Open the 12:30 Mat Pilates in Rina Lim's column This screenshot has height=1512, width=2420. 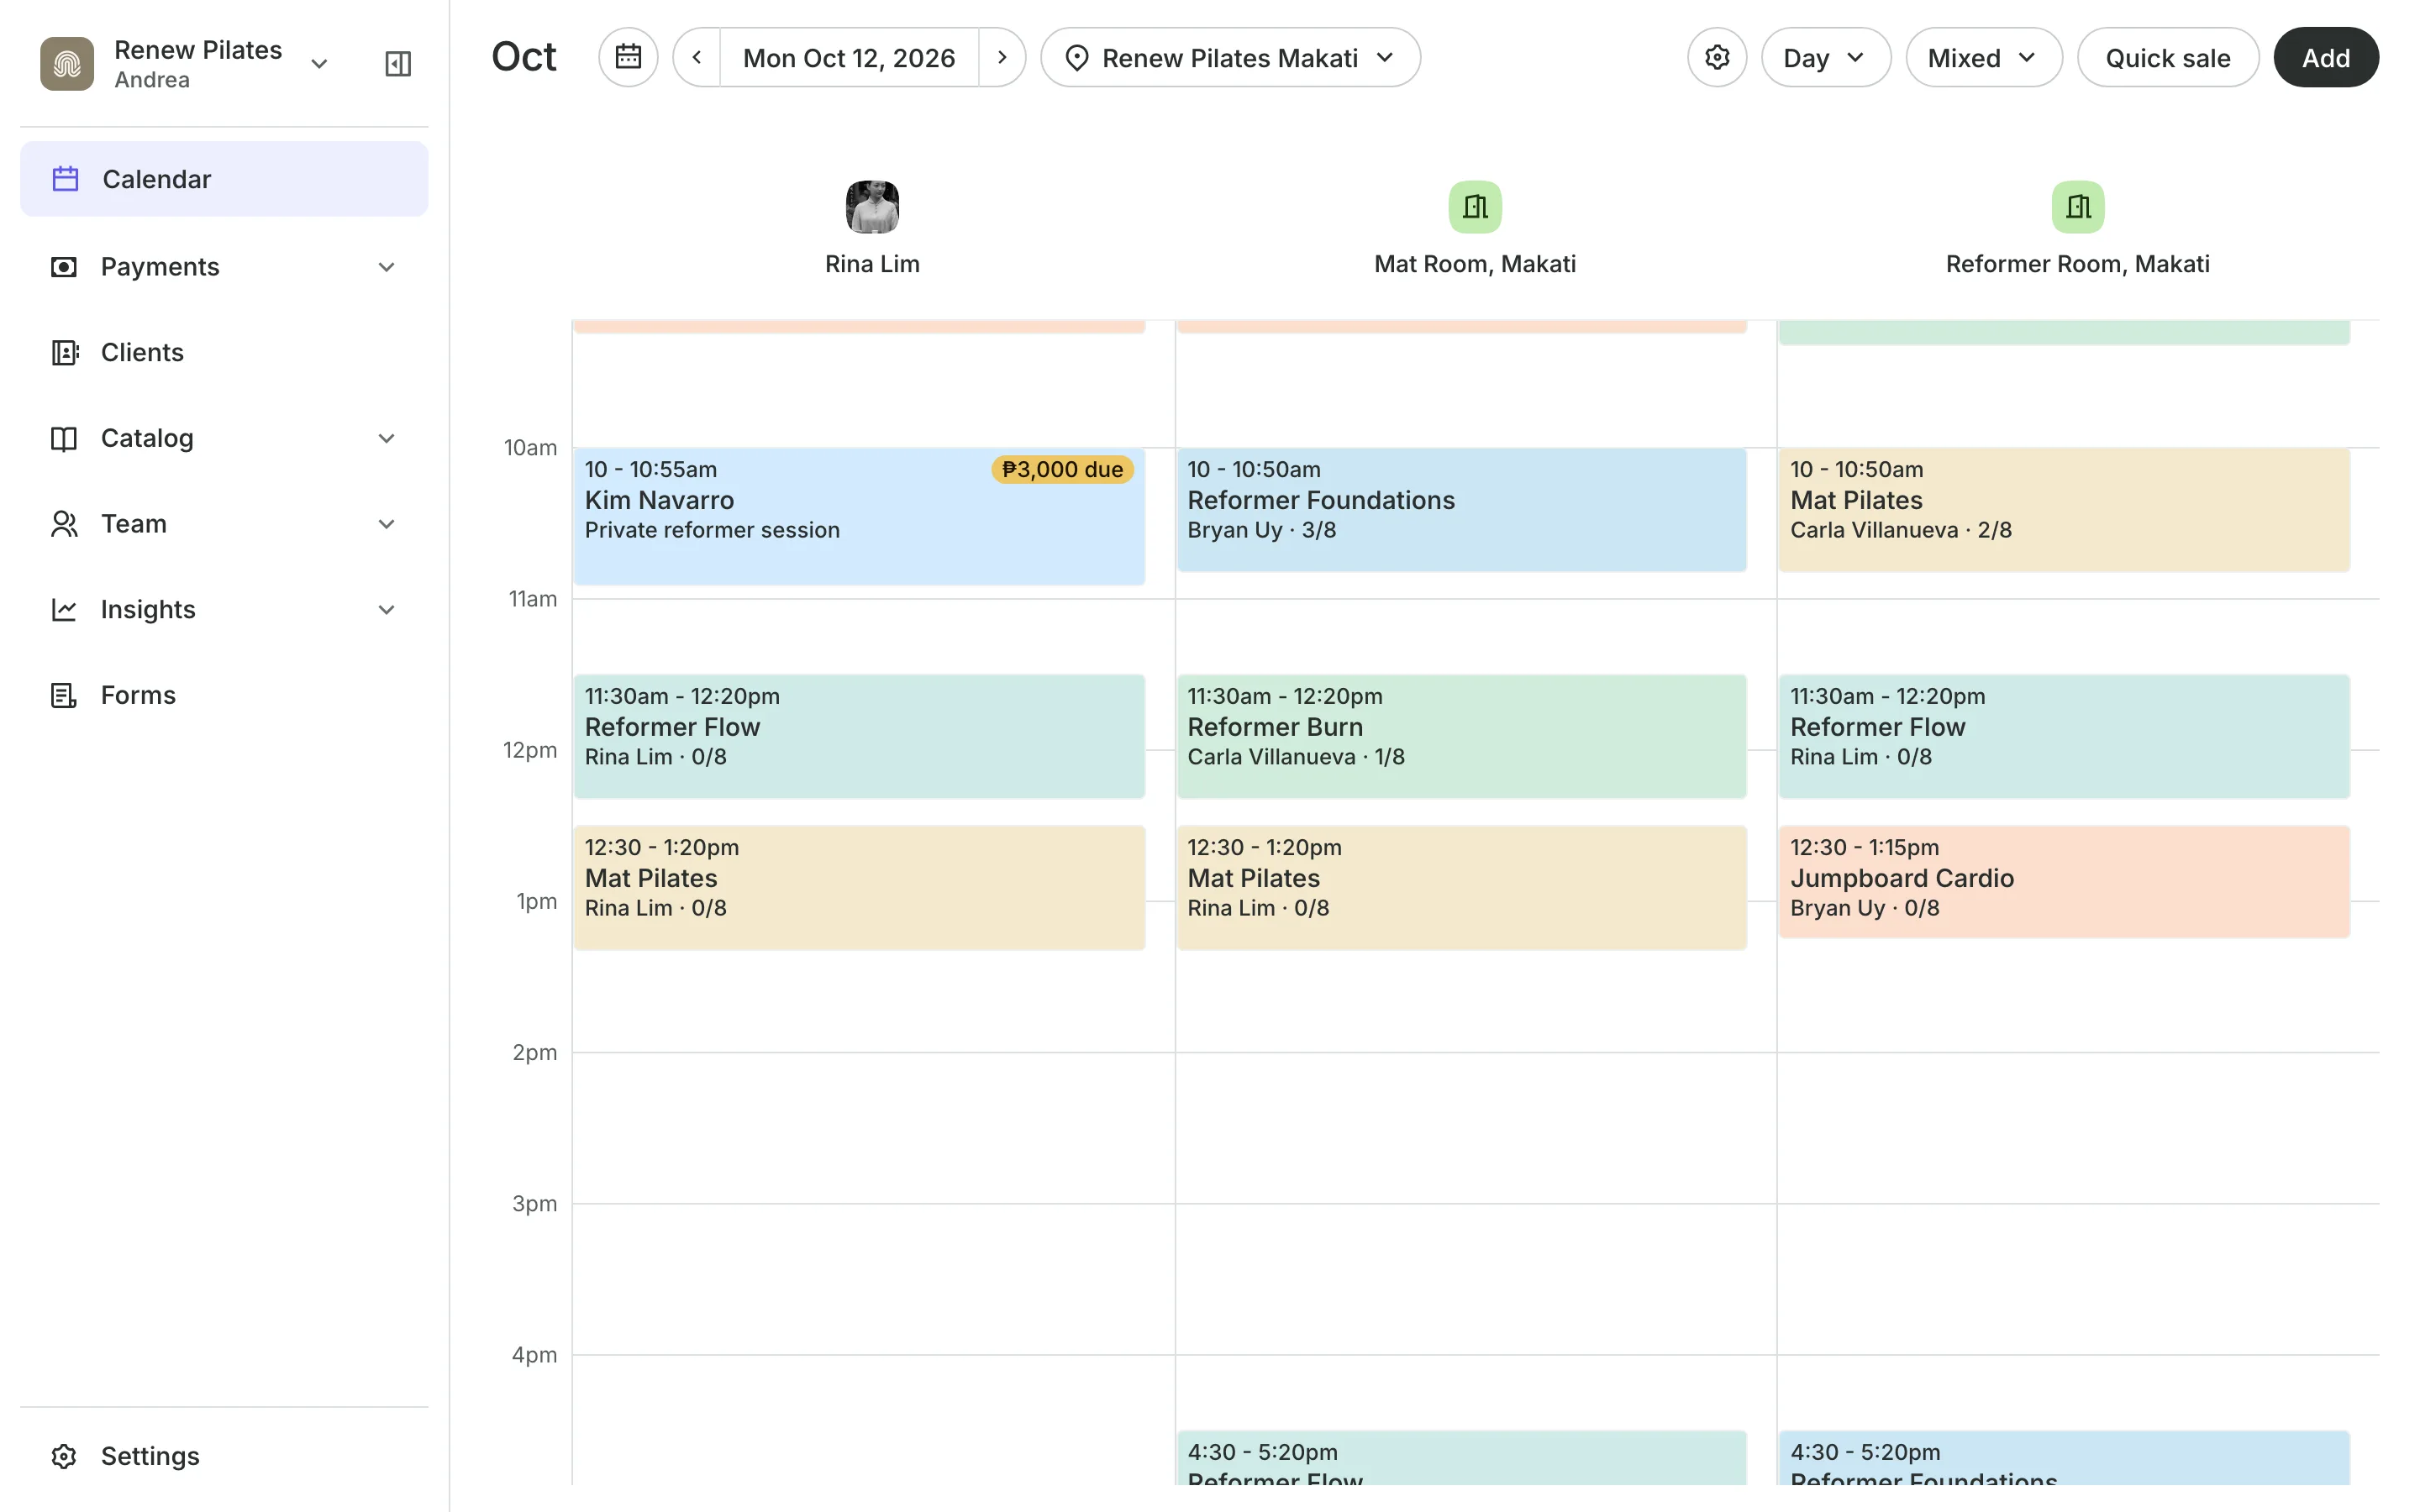pyautogui.click(x=859, y=888)
